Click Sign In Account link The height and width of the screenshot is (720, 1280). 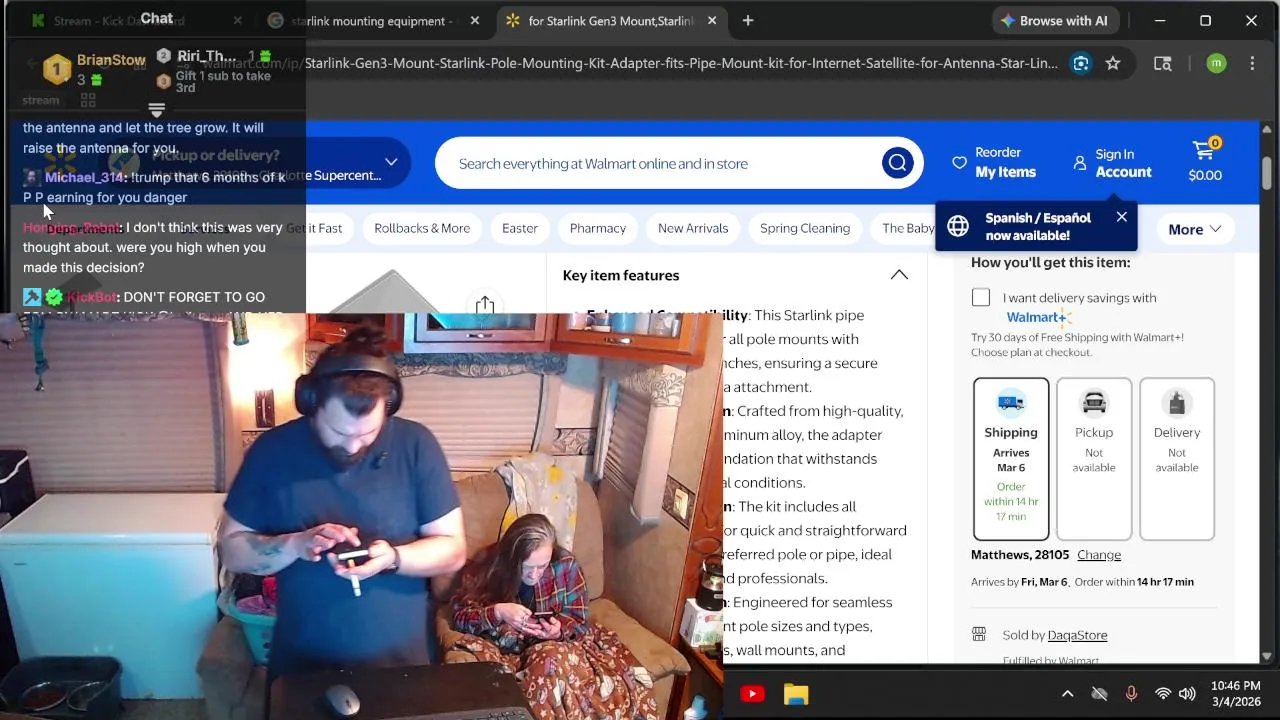(x=1123, y=163)
